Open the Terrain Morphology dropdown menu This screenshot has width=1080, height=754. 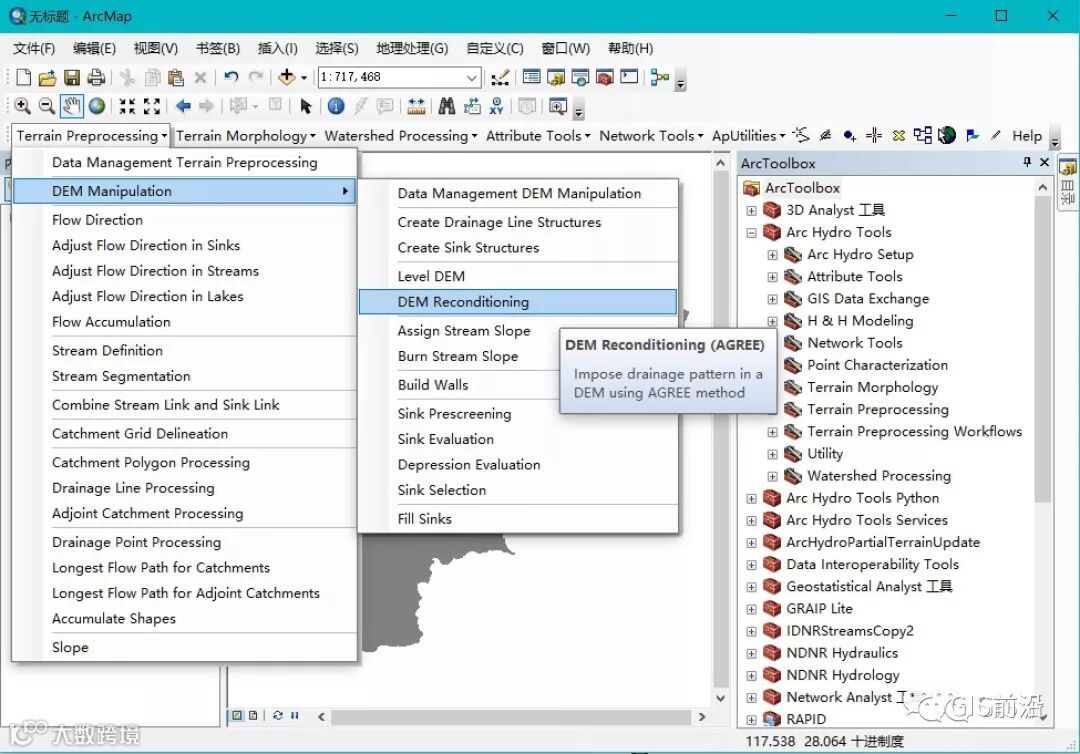click(246, 136)
